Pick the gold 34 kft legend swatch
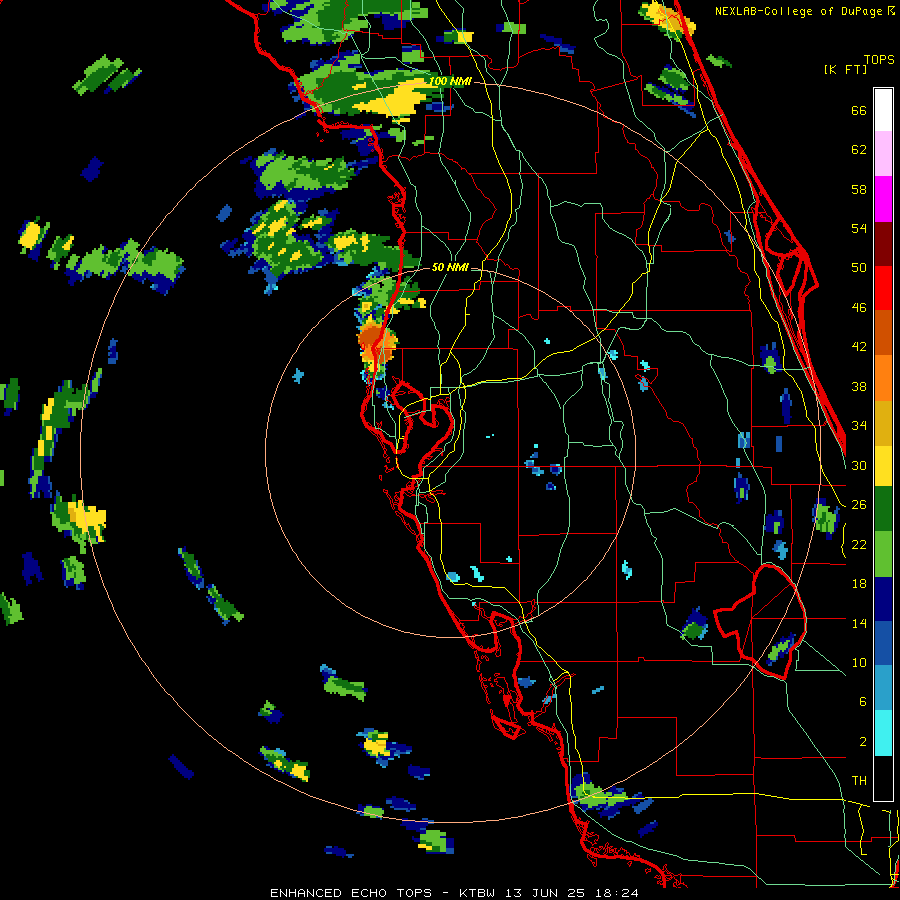The image size is (900, 900). 883,423
